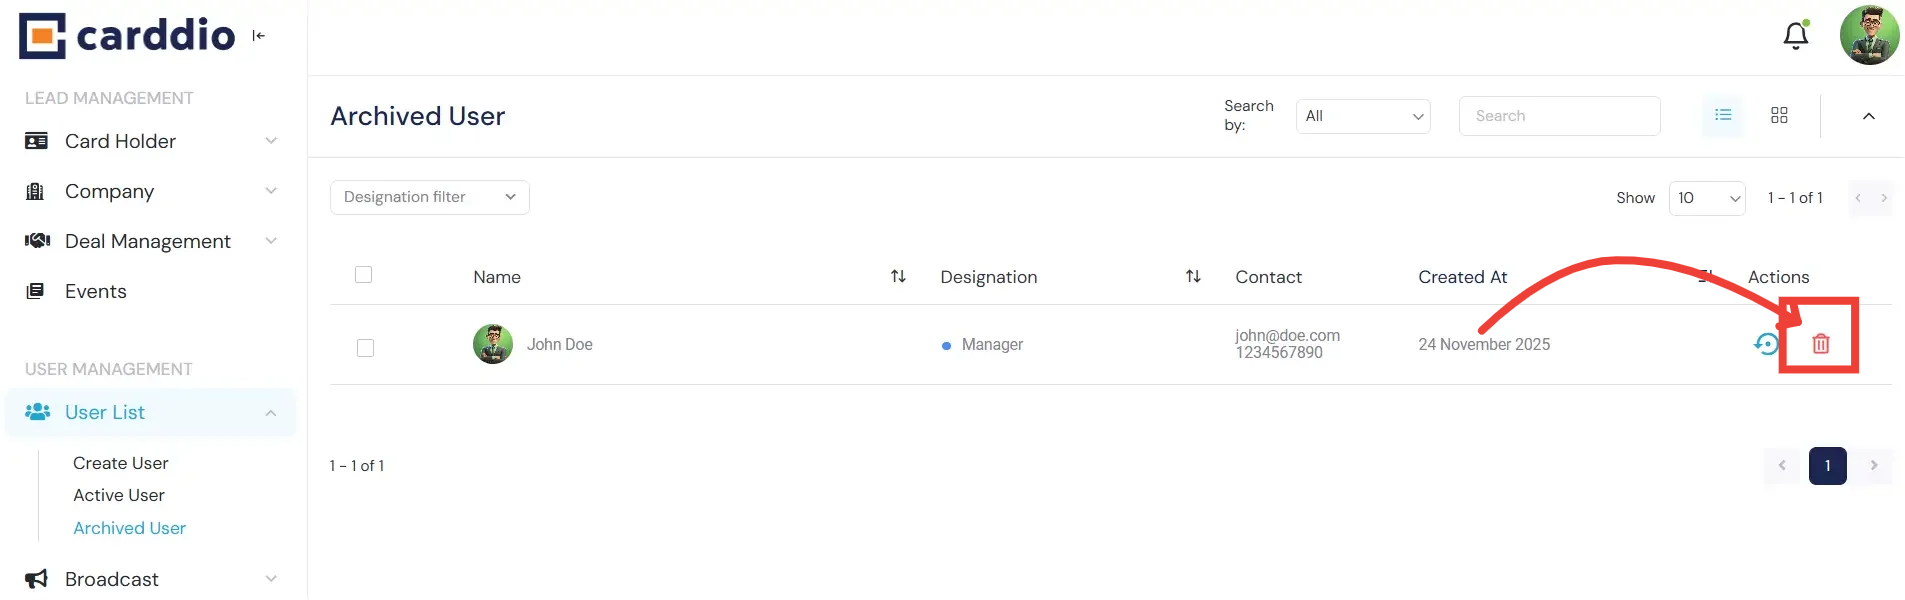This screenshot has width=1905, height=600.
Task: Click the restore user icon
Action: click(x=1766, y=344)
